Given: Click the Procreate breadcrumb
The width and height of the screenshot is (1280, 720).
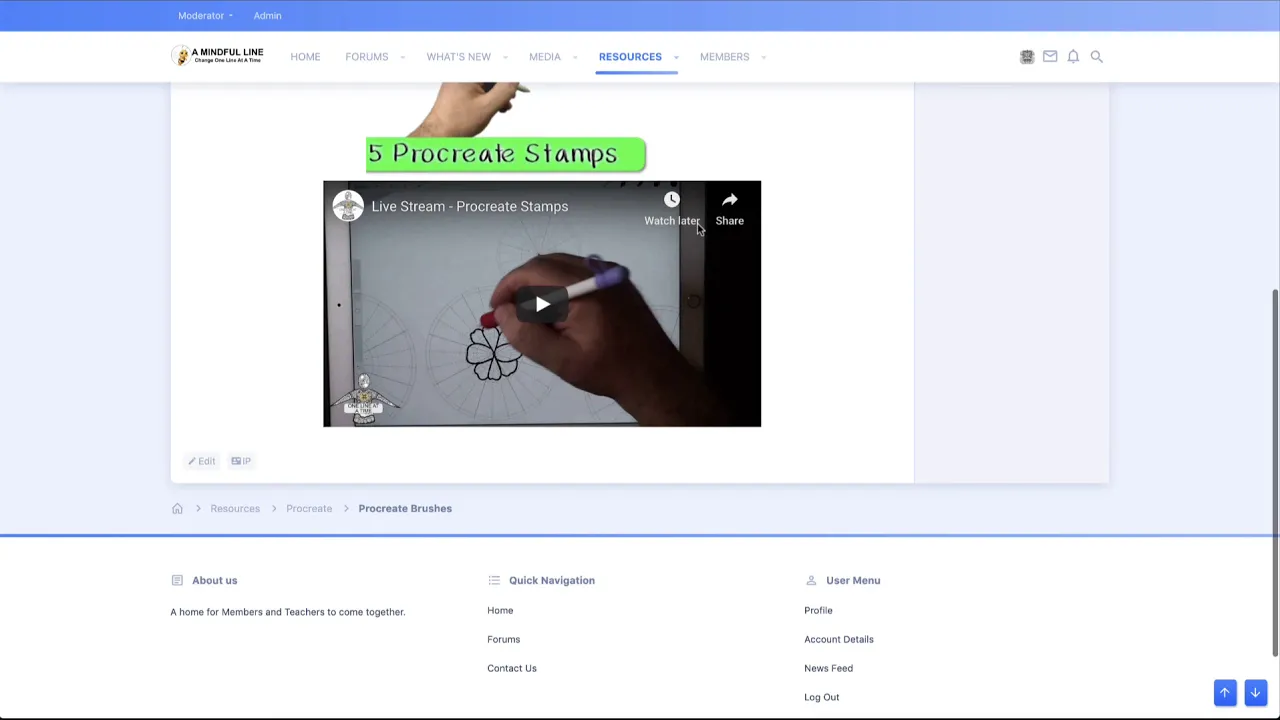Looking at the screenshot, I should [x=309, y=508].
